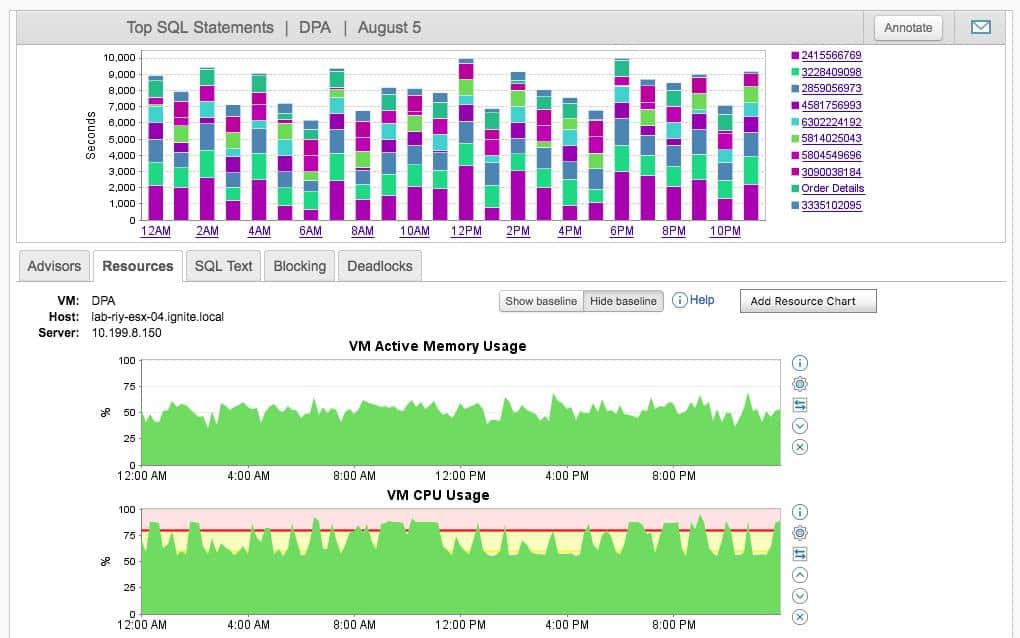Remove the VM Active Memory Usage chart

click(x=799, y=447)
